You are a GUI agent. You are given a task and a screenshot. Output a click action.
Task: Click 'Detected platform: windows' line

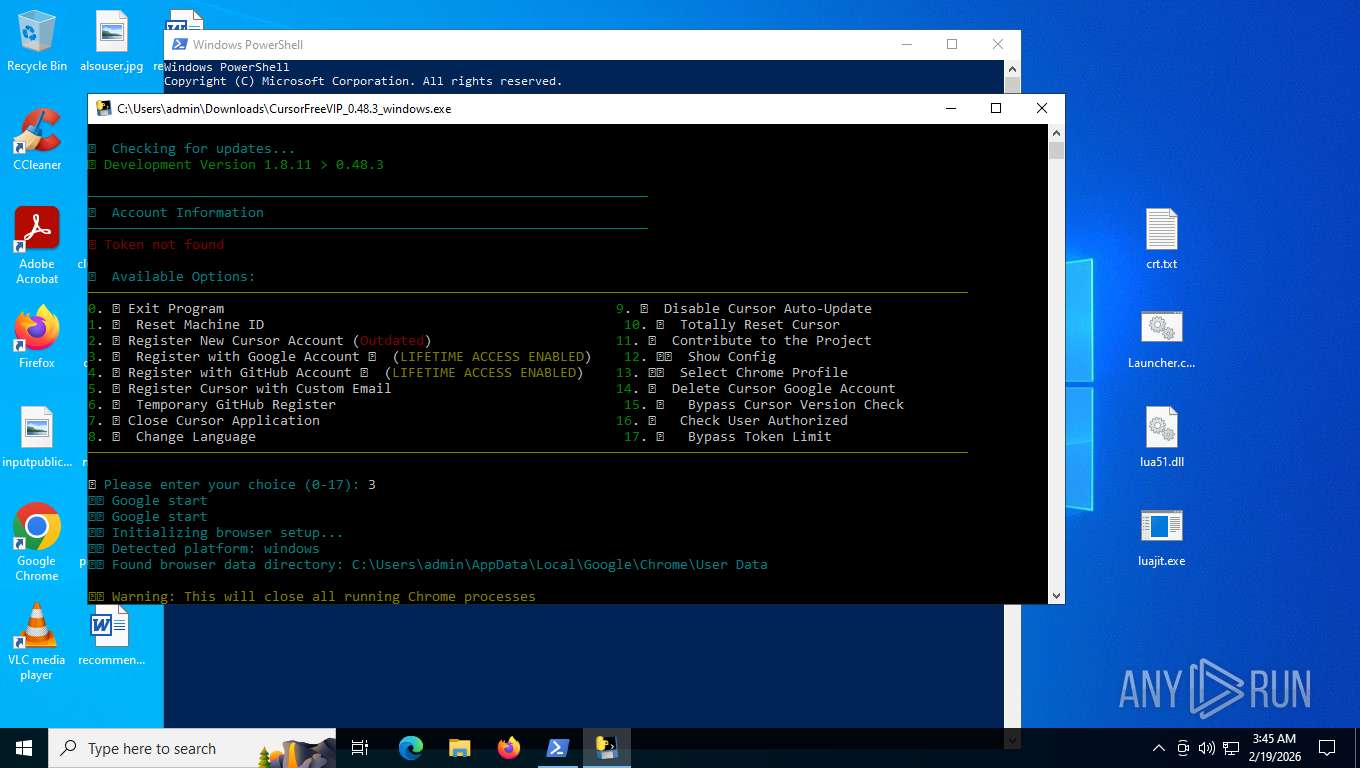tap(216, 549)
